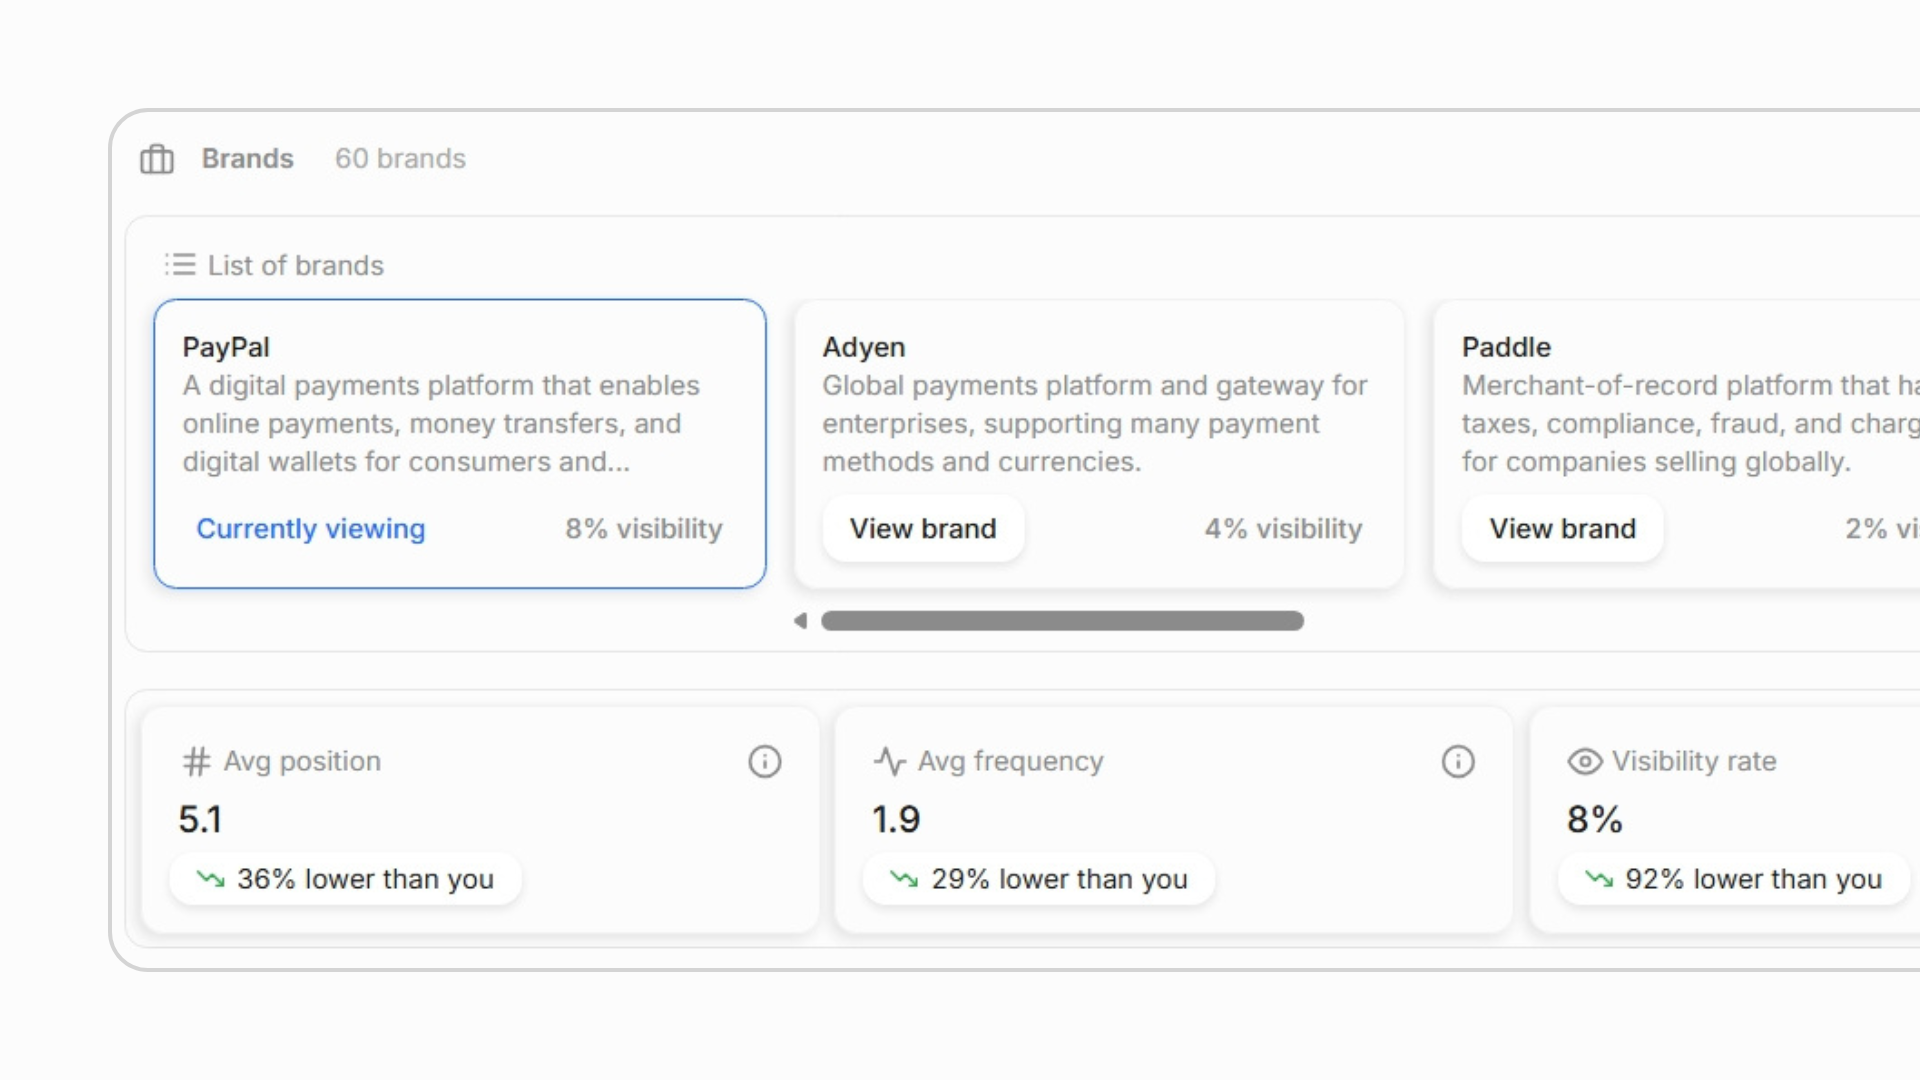Screen dimensions: 1920x1080
Task: Click the Currently viewing link for PayPal
Action: coord(310,528)
